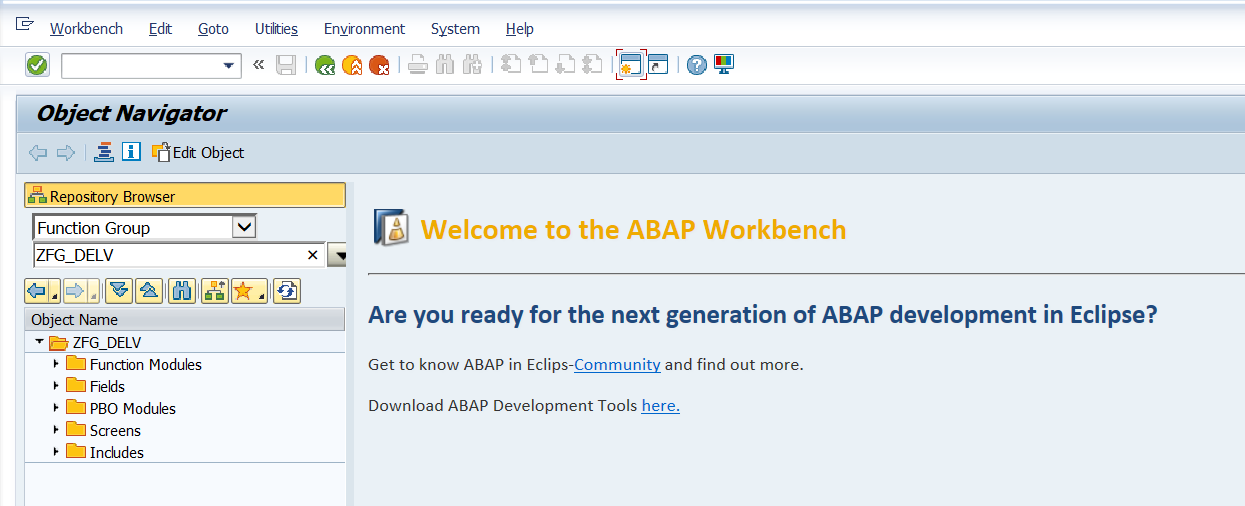Open the Customize Local Layout monitor icon
The image size is (1245, 506).
coord(724,65)
